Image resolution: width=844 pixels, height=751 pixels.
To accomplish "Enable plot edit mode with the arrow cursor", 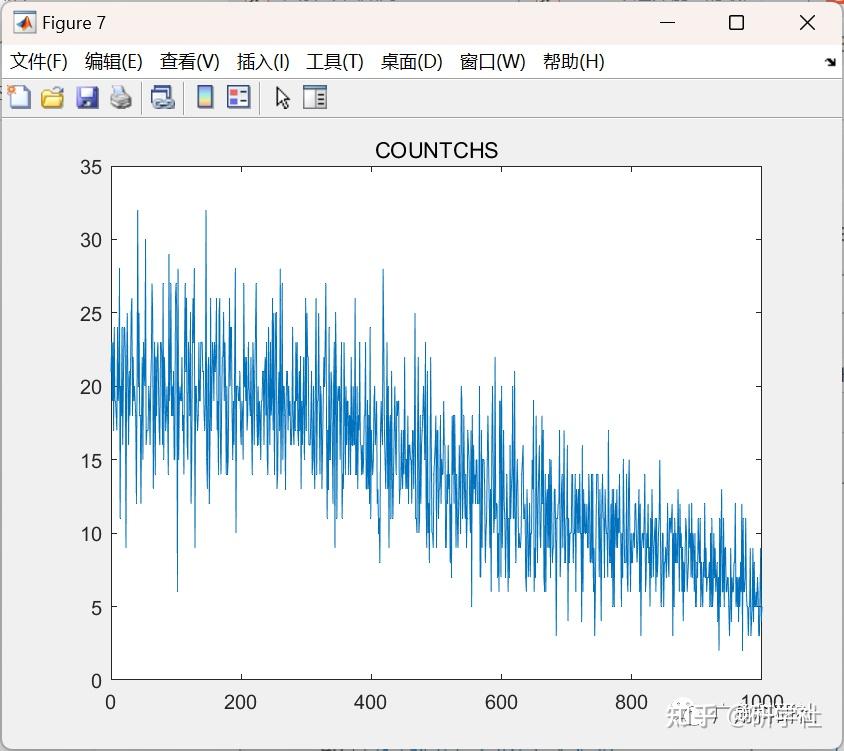I will coord(283,97).
